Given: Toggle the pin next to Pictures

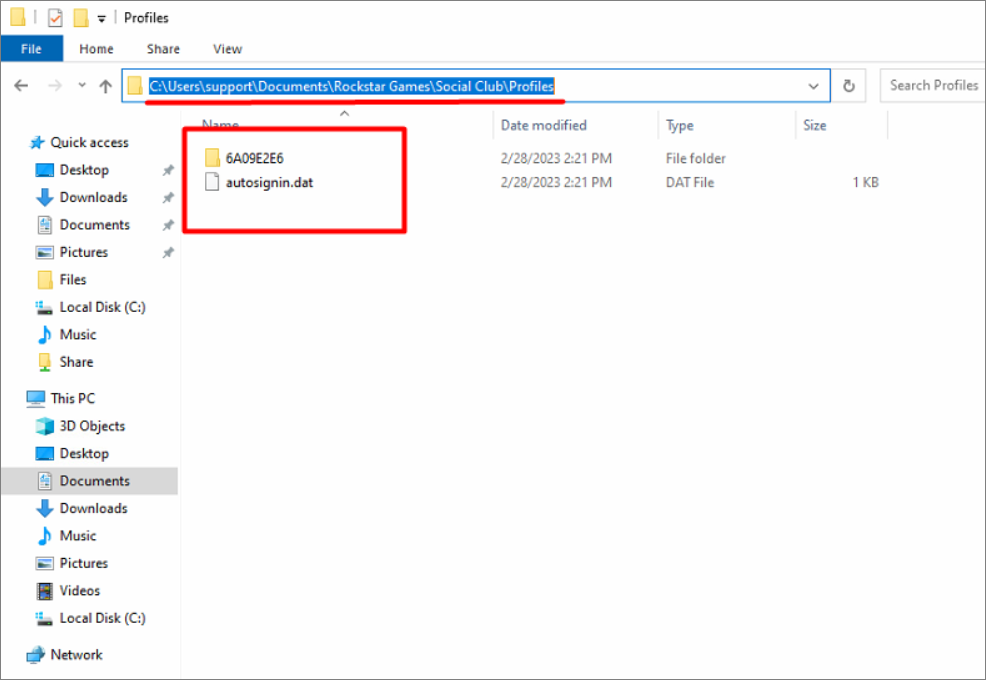Looking at the screenshot, I should point(168,253).
